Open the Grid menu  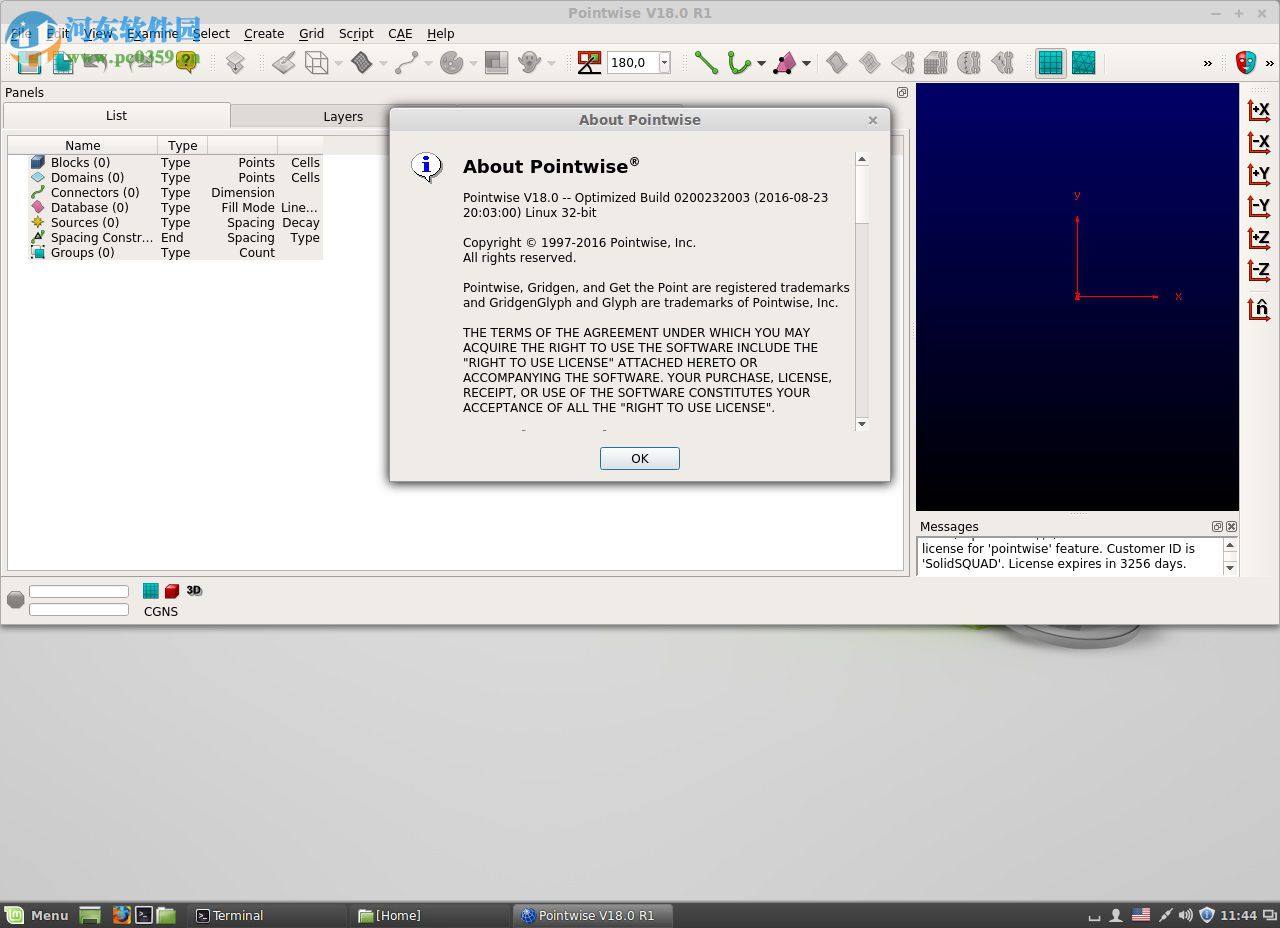[x=311, y=33]
